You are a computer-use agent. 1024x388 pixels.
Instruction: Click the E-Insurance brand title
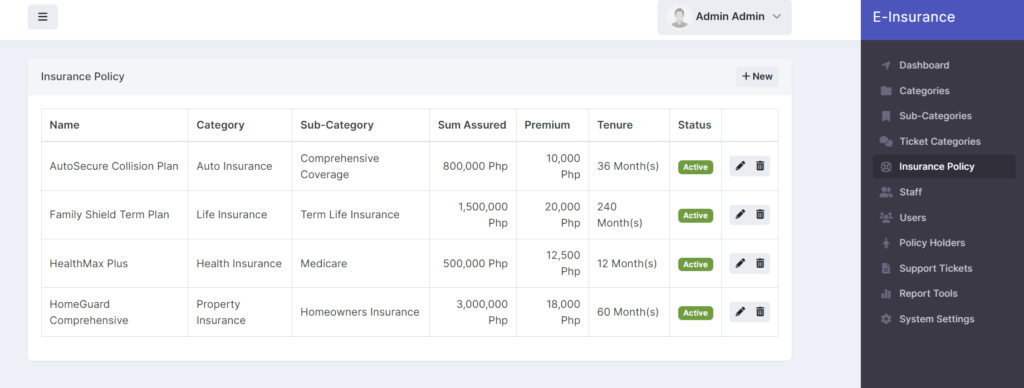(914, 18)
